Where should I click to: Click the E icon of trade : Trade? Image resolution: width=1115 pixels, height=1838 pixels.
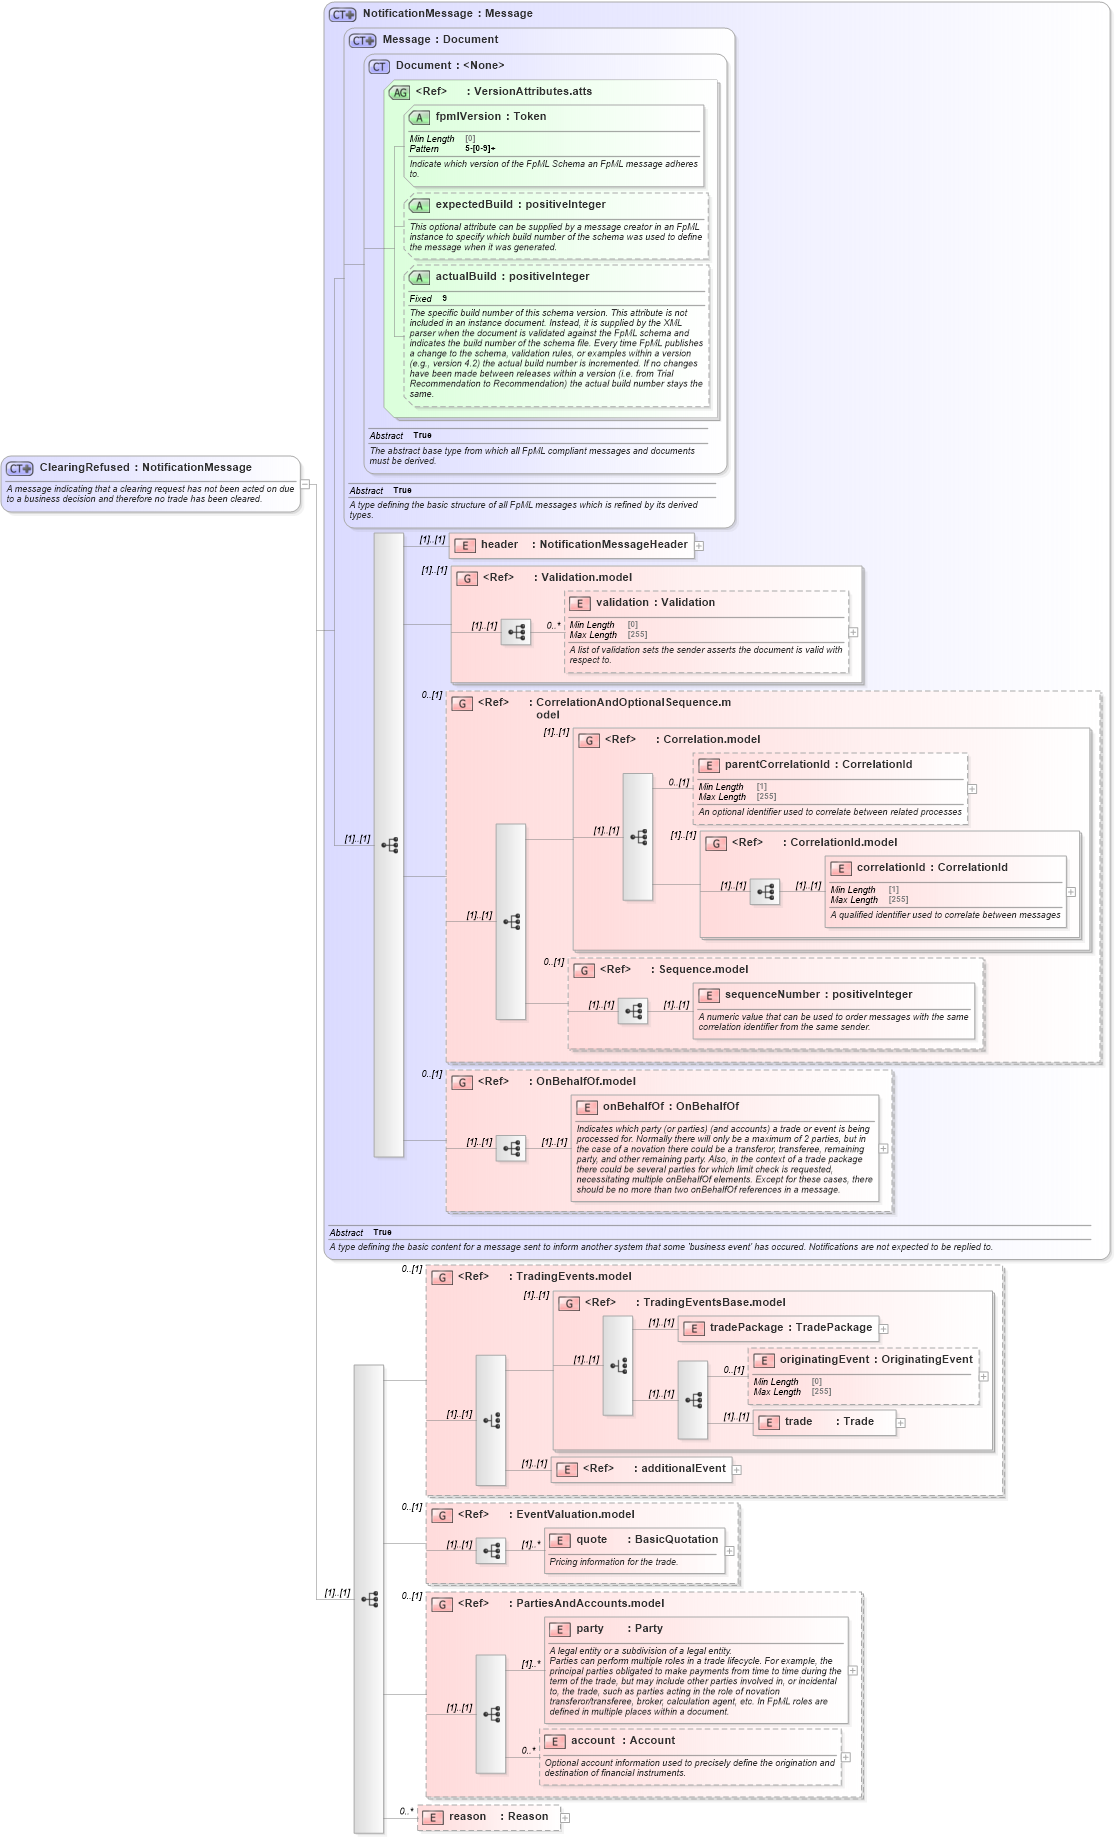pos(769,1422)
